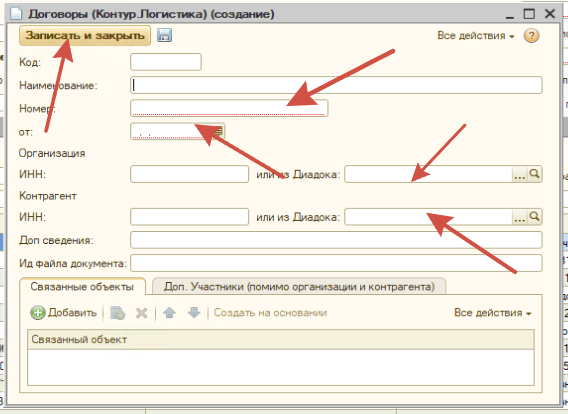Expand Все действия dropdown in table toolbar

tap(493, 313)
